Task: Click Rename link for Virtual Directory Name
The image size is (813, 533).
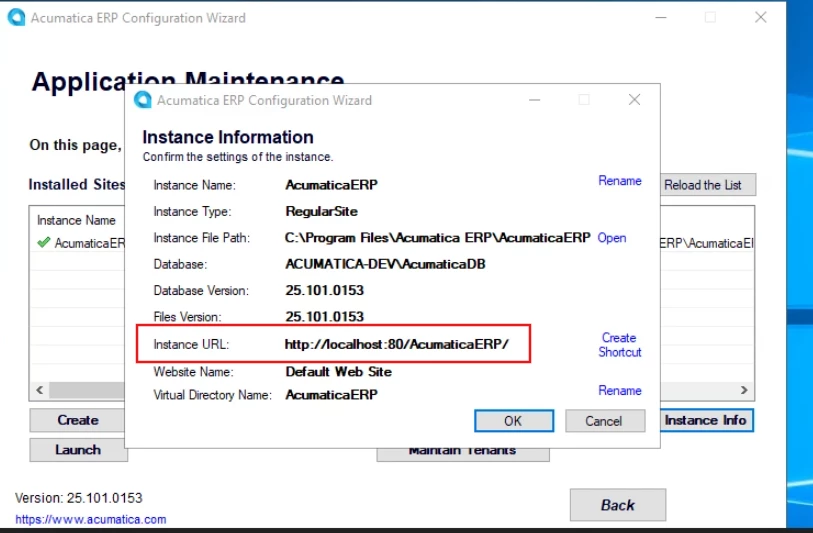Action: click(x=620, y=390)
